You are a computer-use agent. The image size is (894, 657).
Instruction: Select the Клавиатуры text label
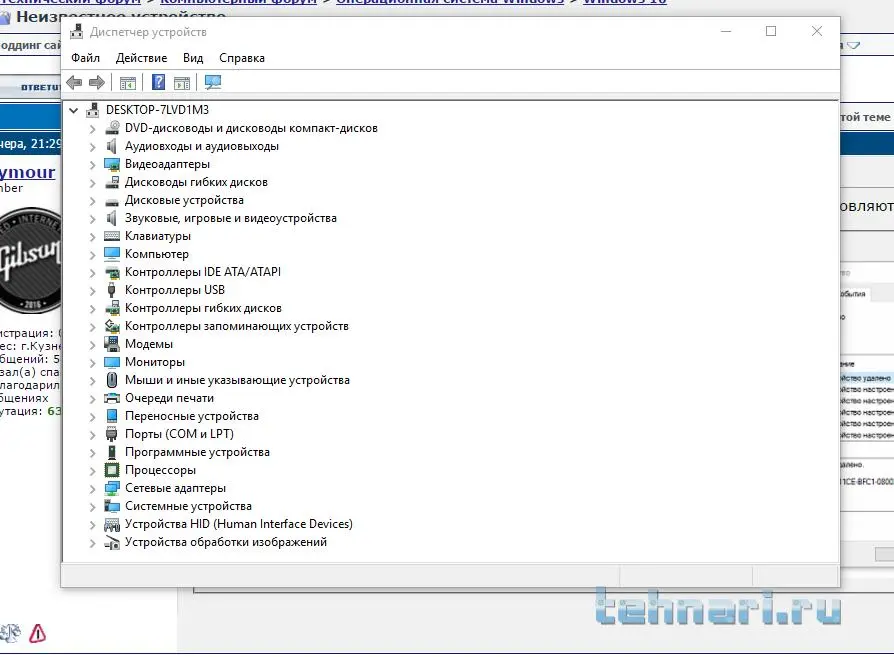158,236
